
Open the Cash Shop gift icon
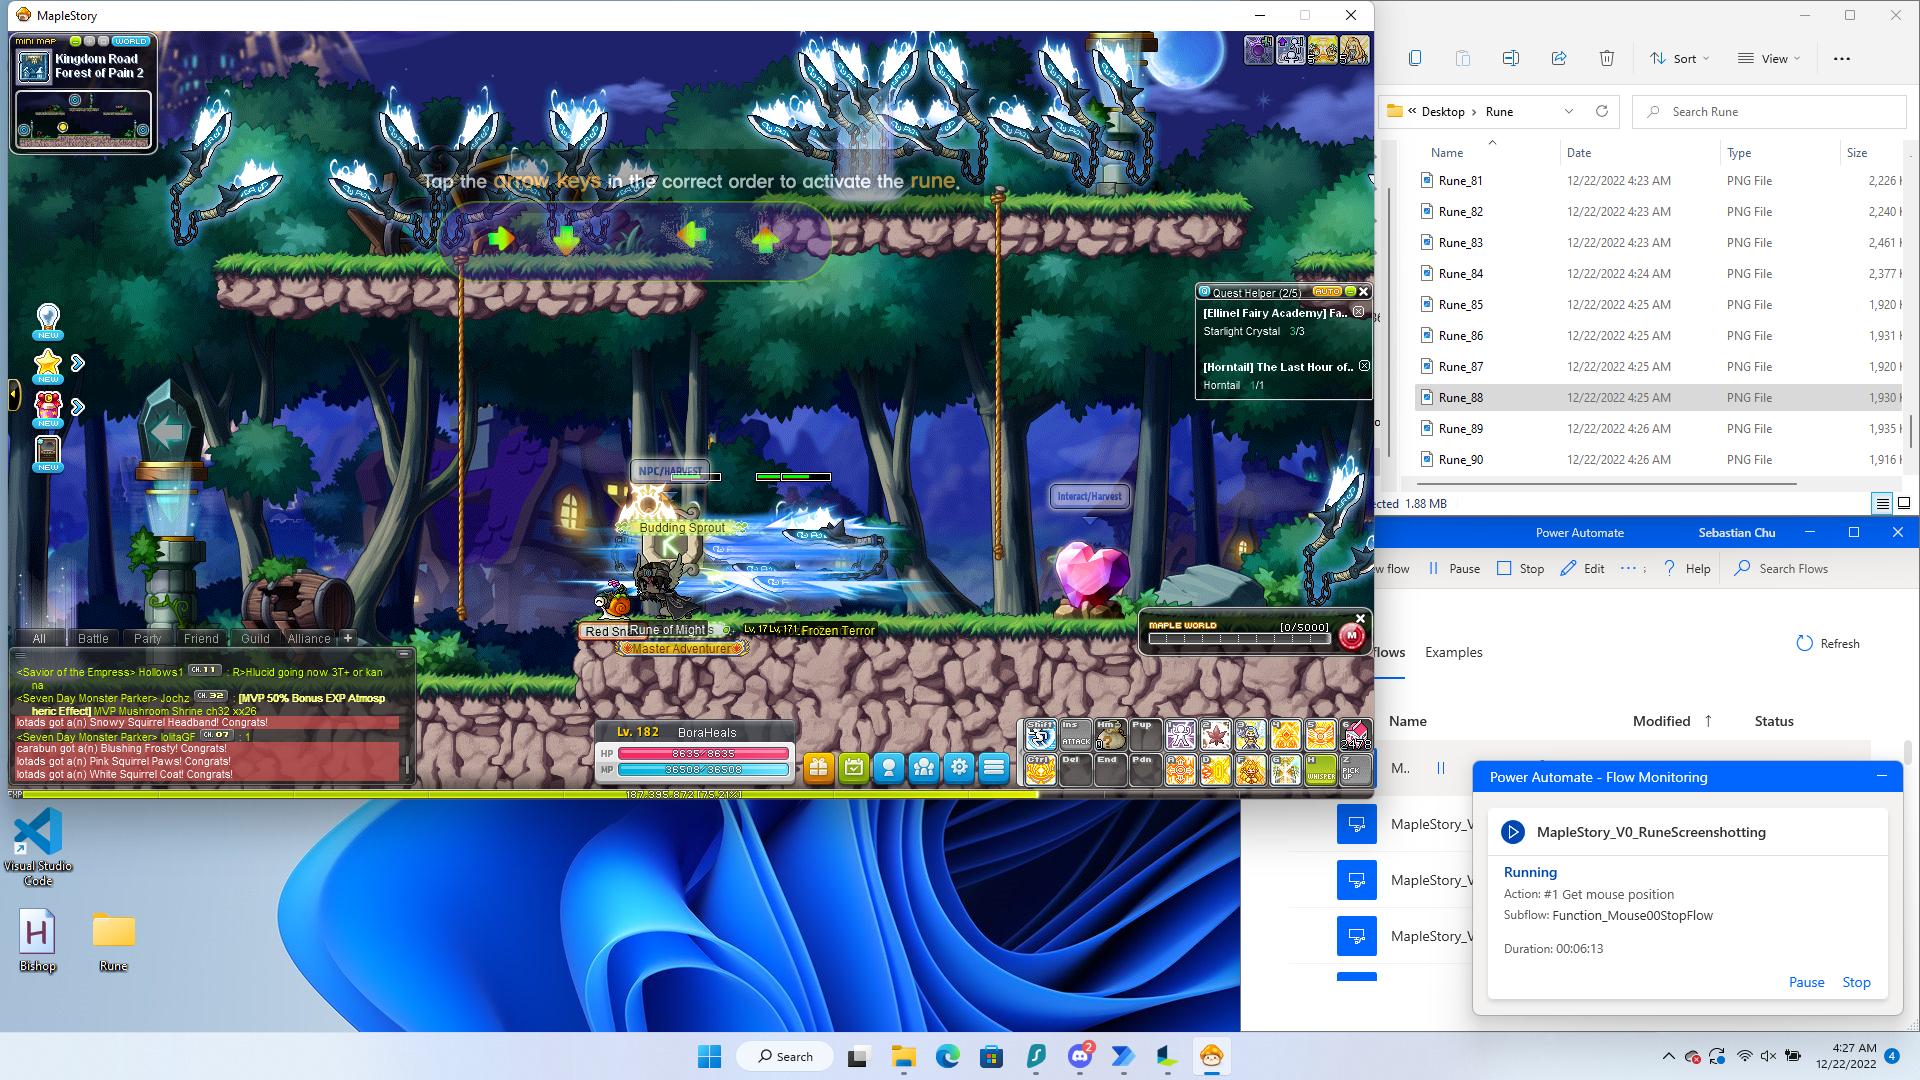(x=818, y=768)
